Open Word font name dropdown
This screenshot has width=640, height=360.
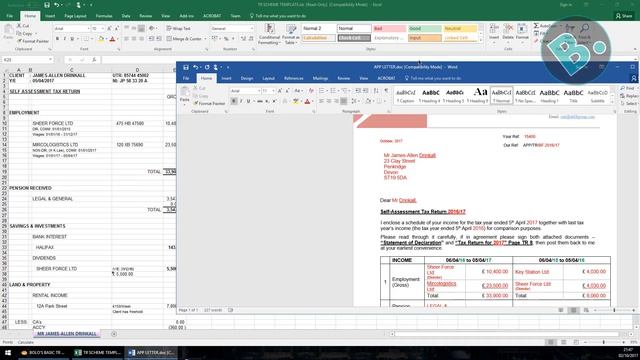click(259, 91)
